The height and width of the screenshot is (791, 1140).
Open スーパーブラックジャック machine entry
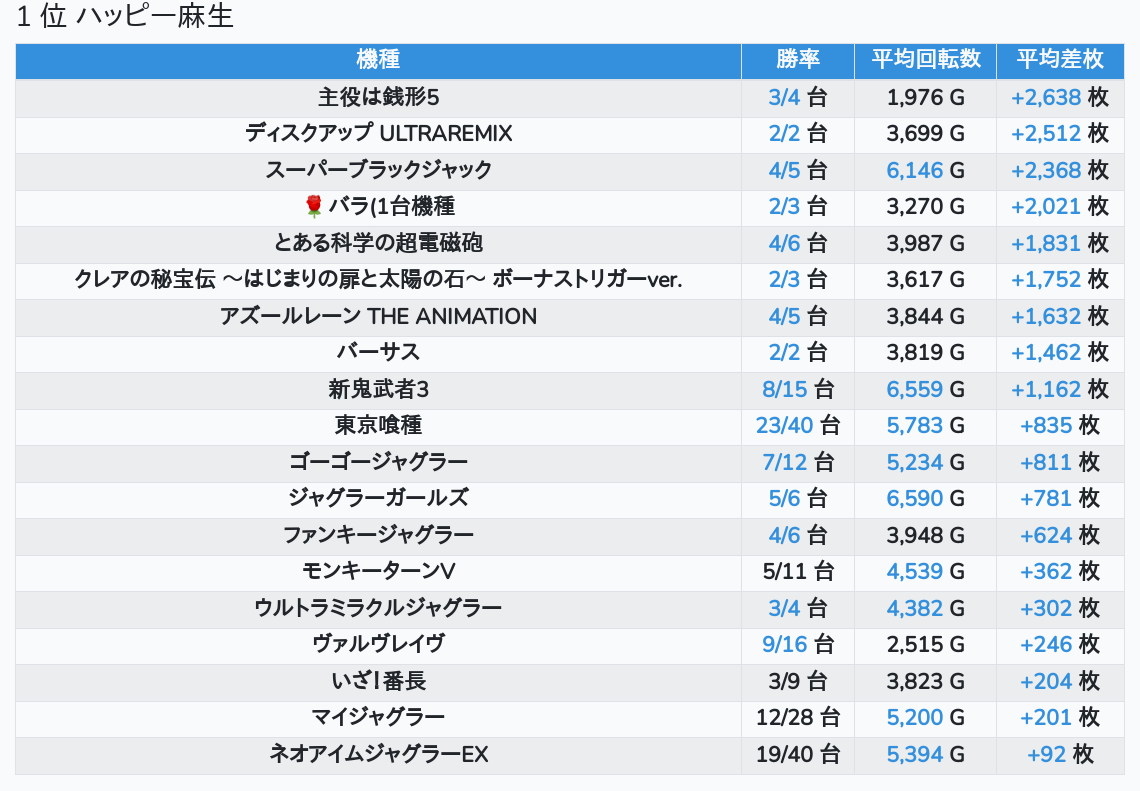[x=378, y=170]
